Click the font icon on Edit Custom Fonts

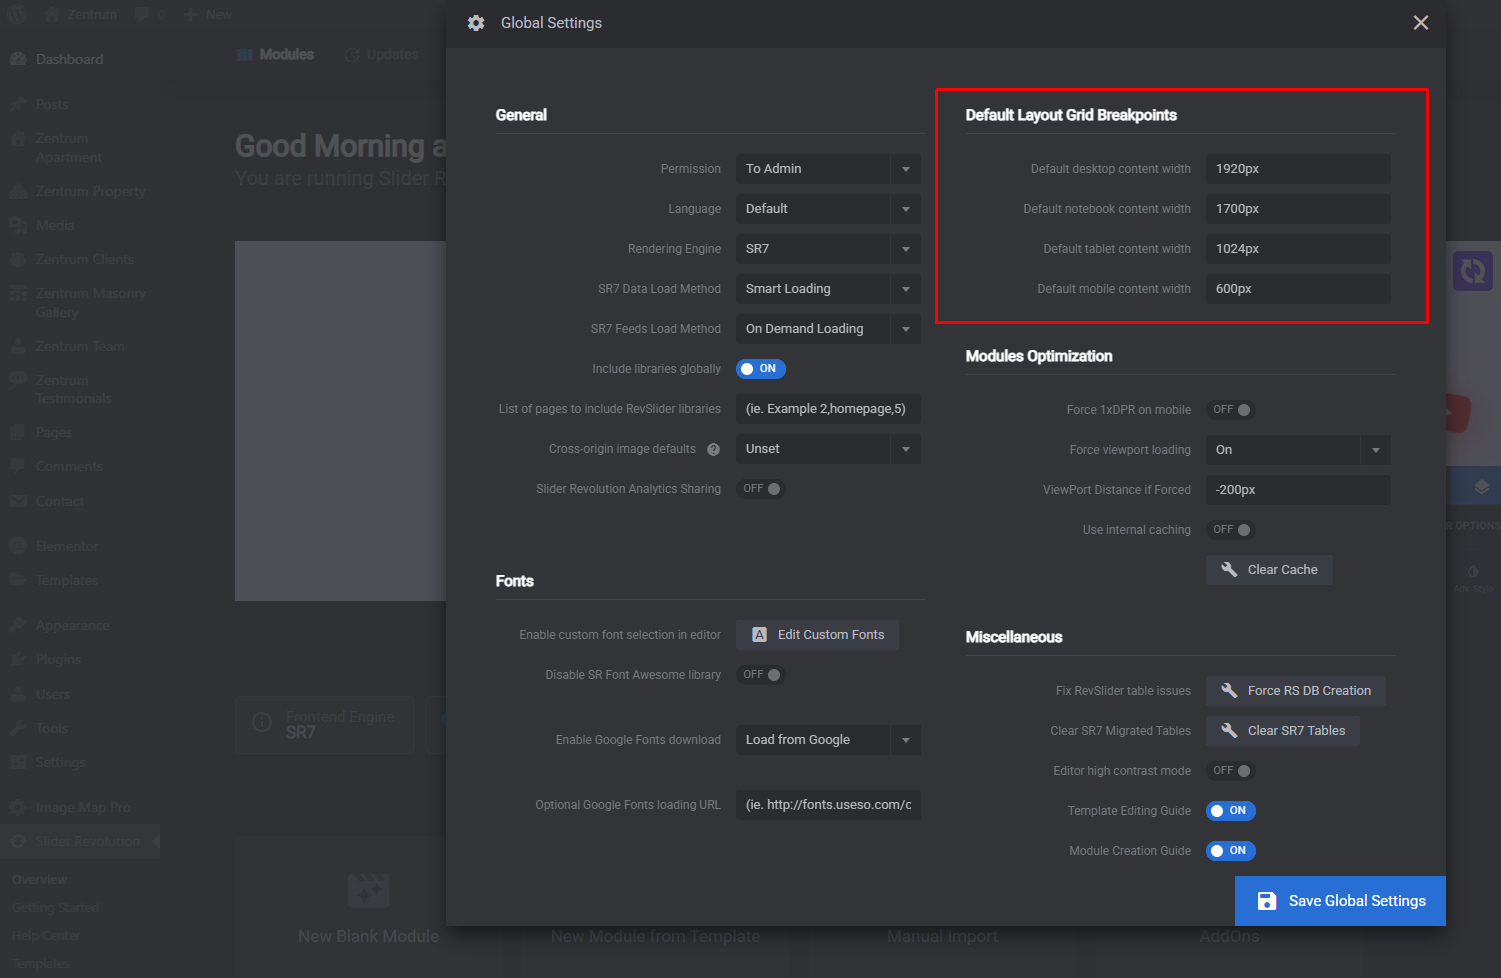[759, 635]
